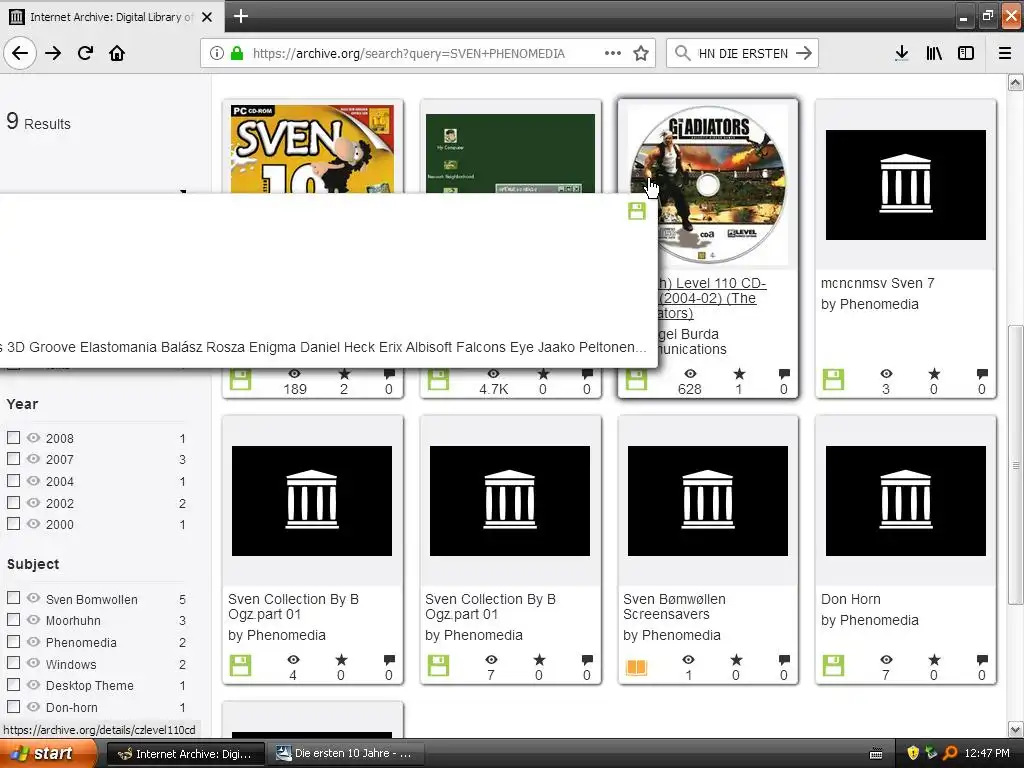The image size is (1024, 768).
Task: Click texts book icon on Screensavers card
Action: (x=637, y=667)
